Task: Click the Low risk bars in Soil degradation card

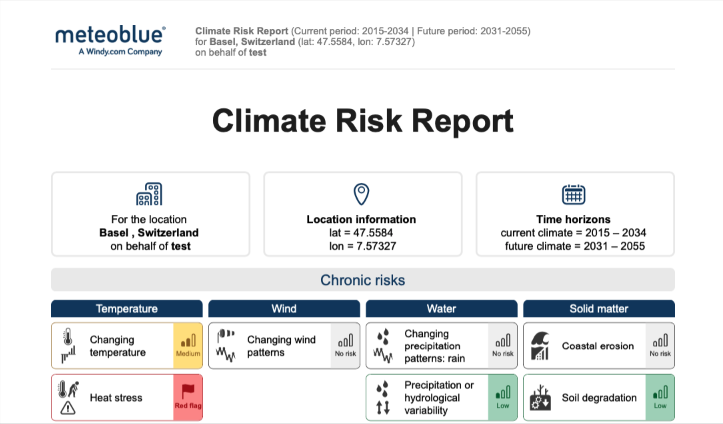Action: pos(660,393)
